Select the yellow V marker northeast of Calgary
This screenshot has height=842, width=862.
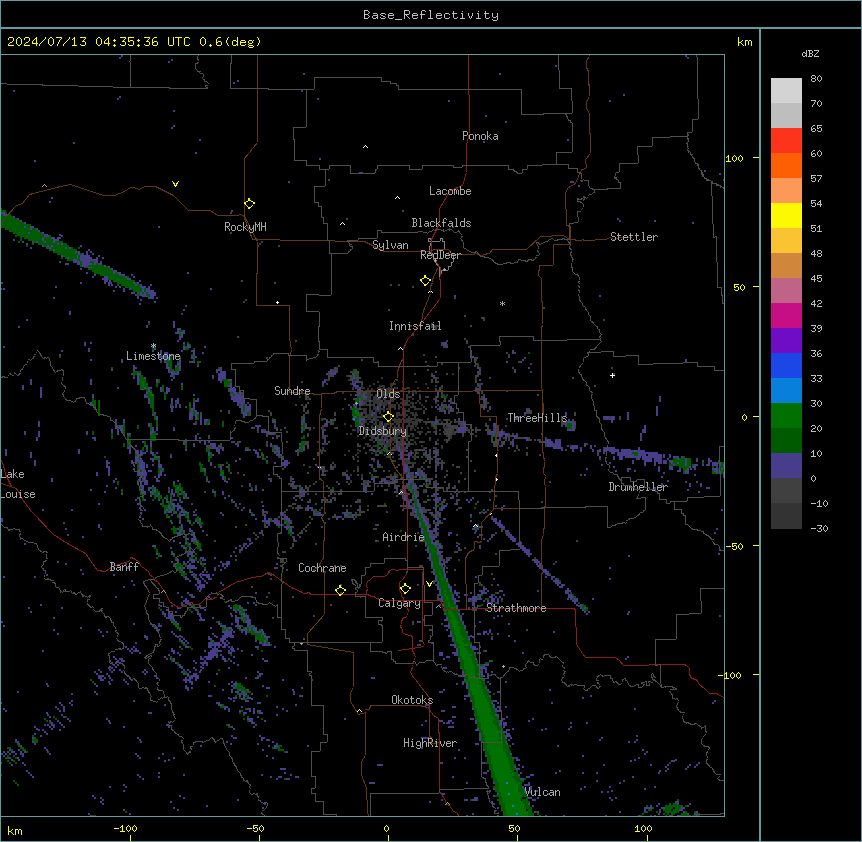pyautogui.click(x=429, y=584)
